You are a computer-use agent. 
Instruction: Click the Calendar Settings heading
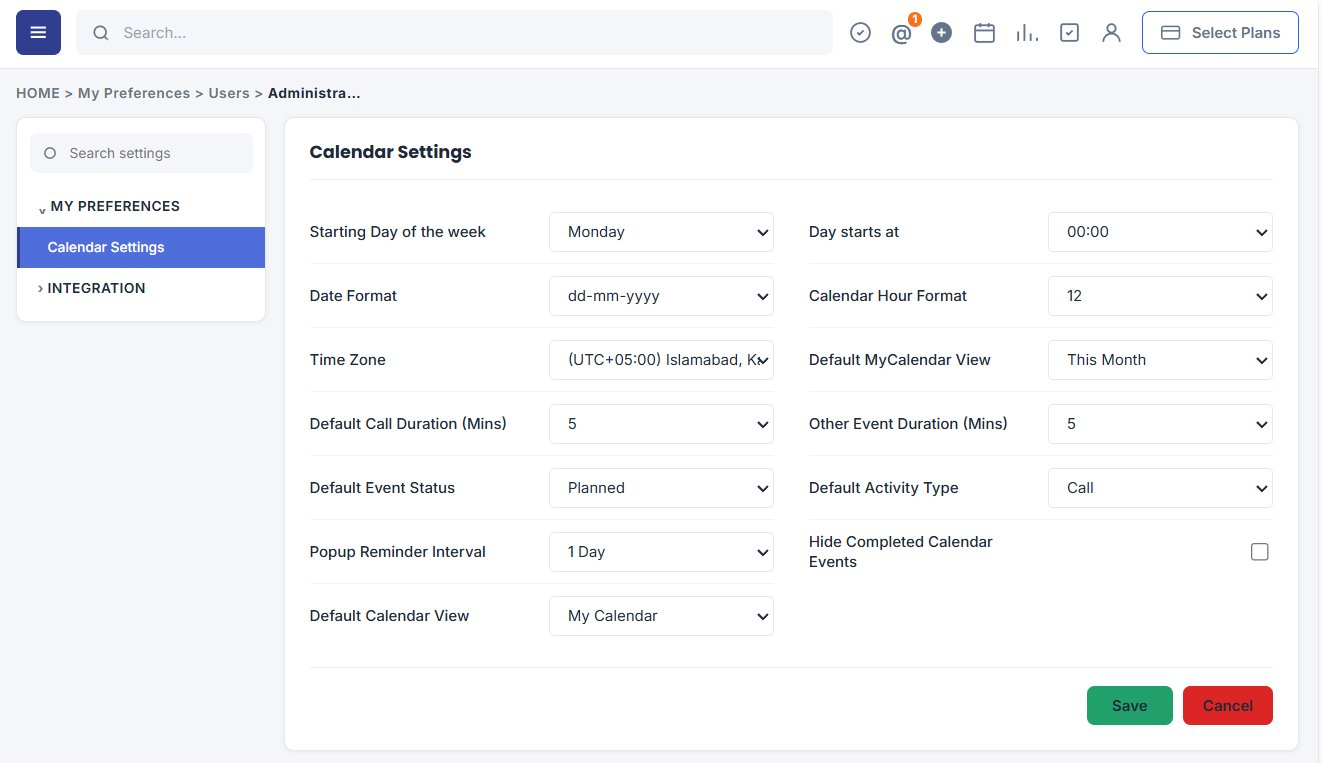point(390,152)
